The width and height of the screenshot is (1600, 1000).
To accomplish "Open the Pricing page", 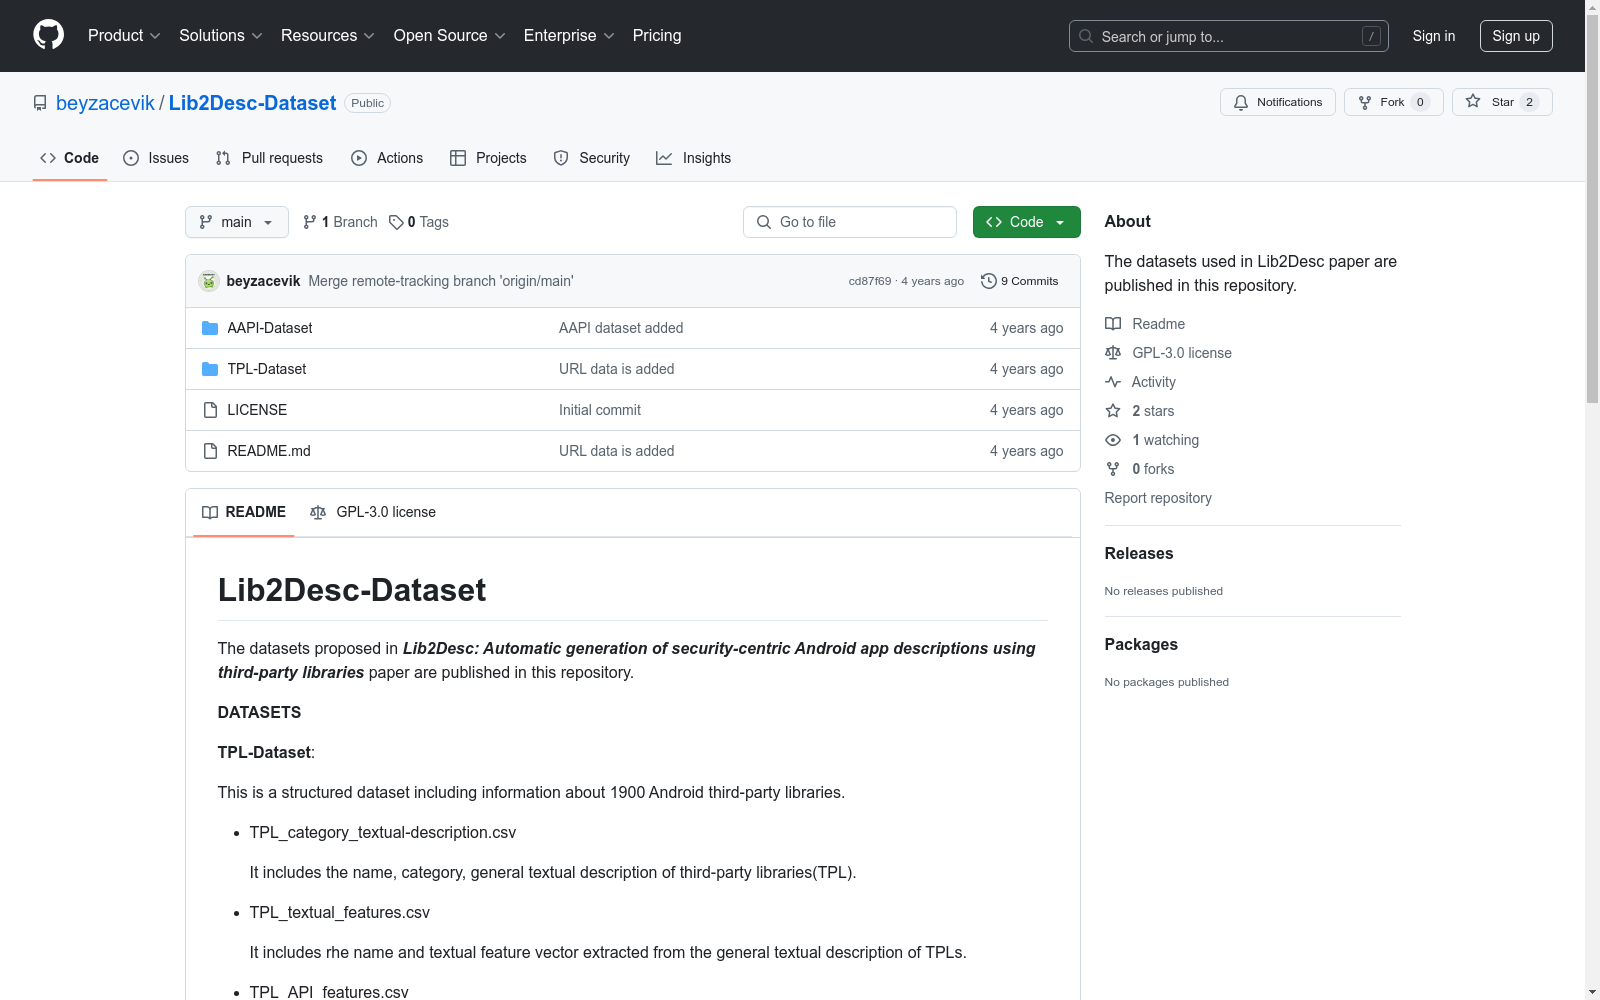I will [657, 36].
